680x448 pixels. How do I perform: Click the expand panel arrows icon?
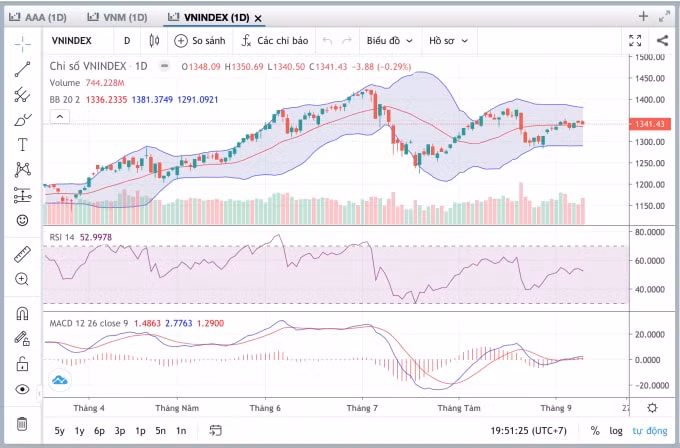(664, 17)
